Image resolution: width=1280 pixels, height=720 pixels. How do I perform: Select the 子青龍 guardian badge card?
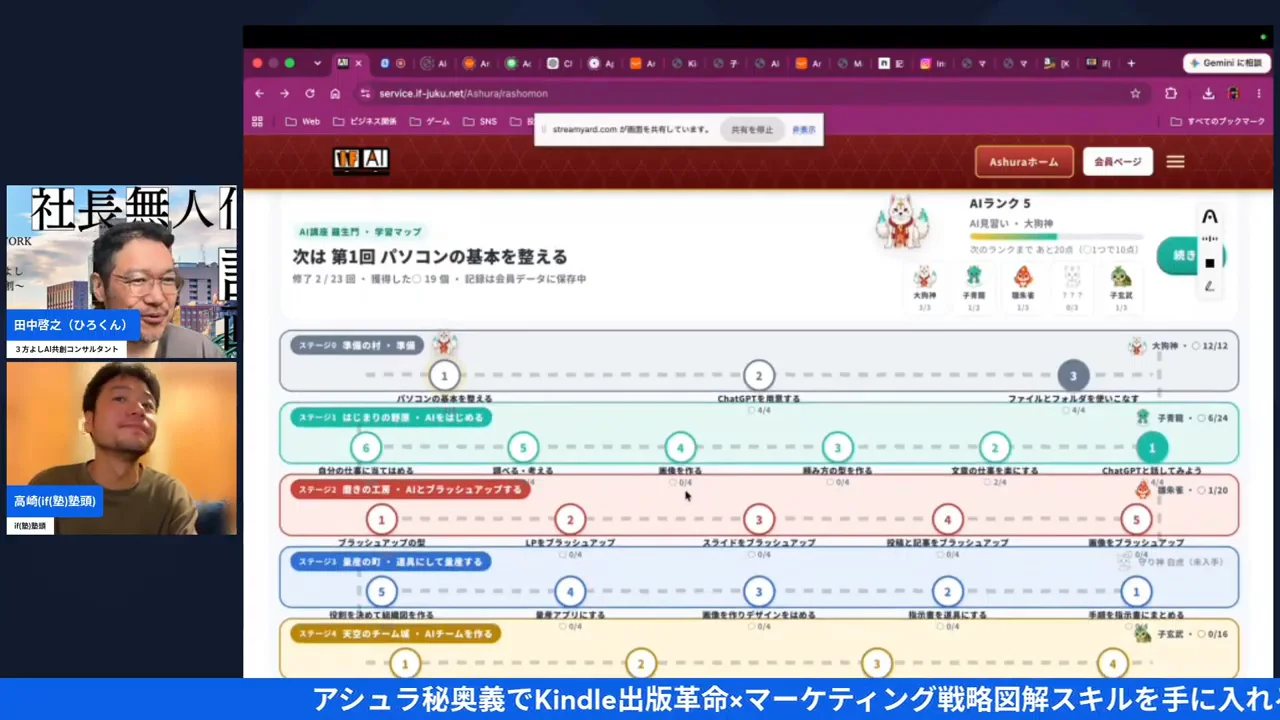[974, 288]
